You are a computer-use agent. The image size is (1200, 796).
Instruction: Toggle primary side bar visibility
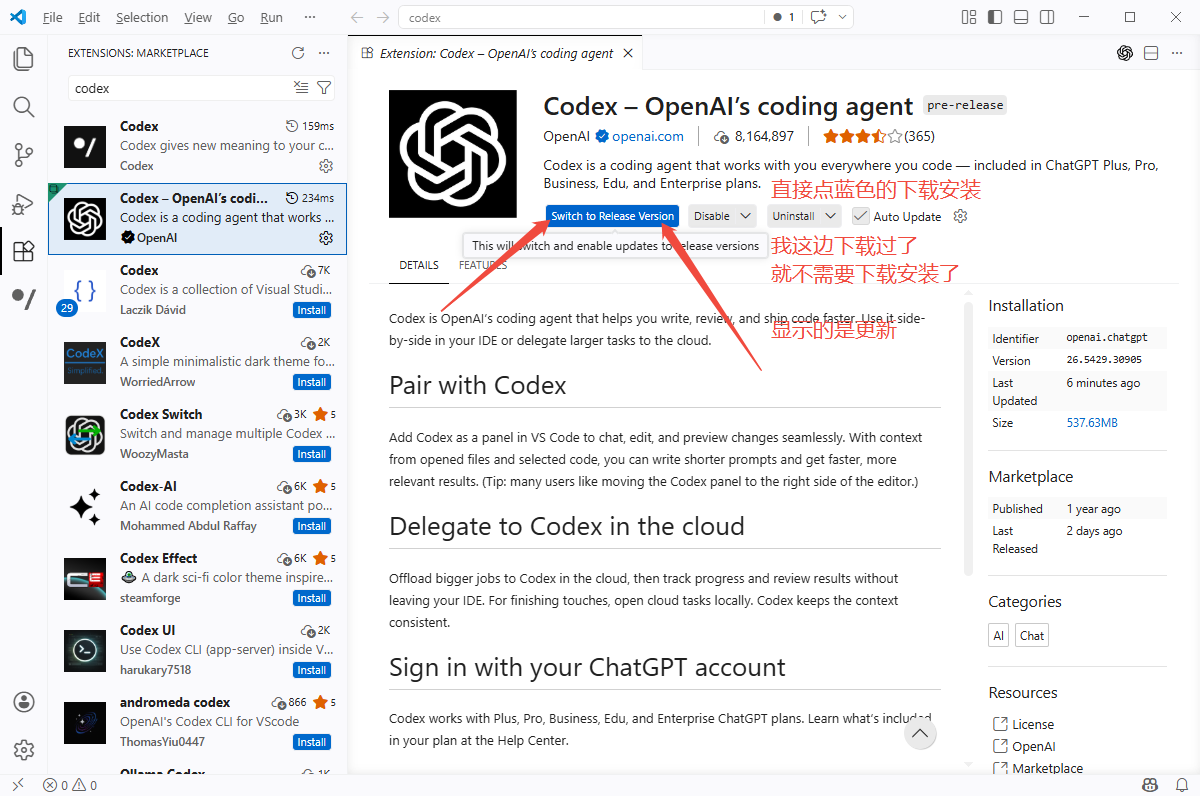(995, 17)
